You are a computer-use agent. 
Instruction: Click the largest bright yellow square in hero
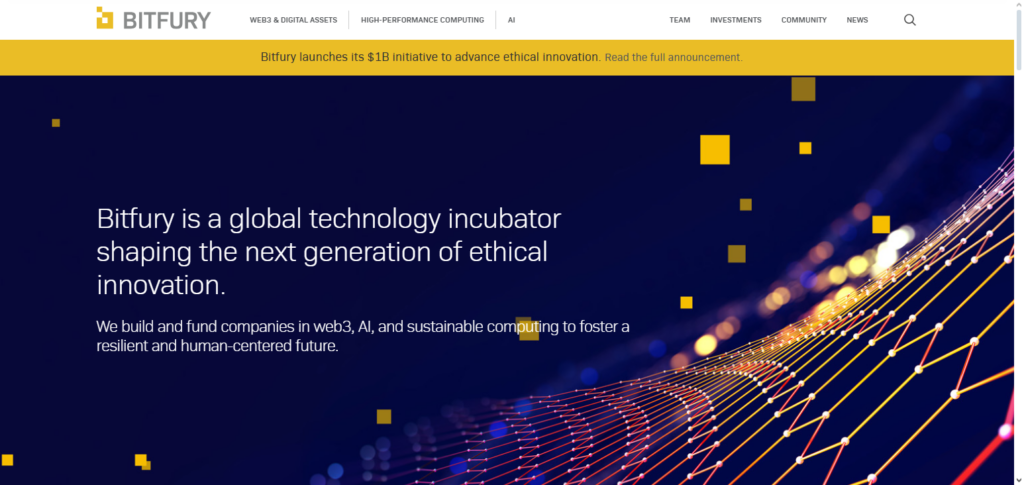pos(714,149)
